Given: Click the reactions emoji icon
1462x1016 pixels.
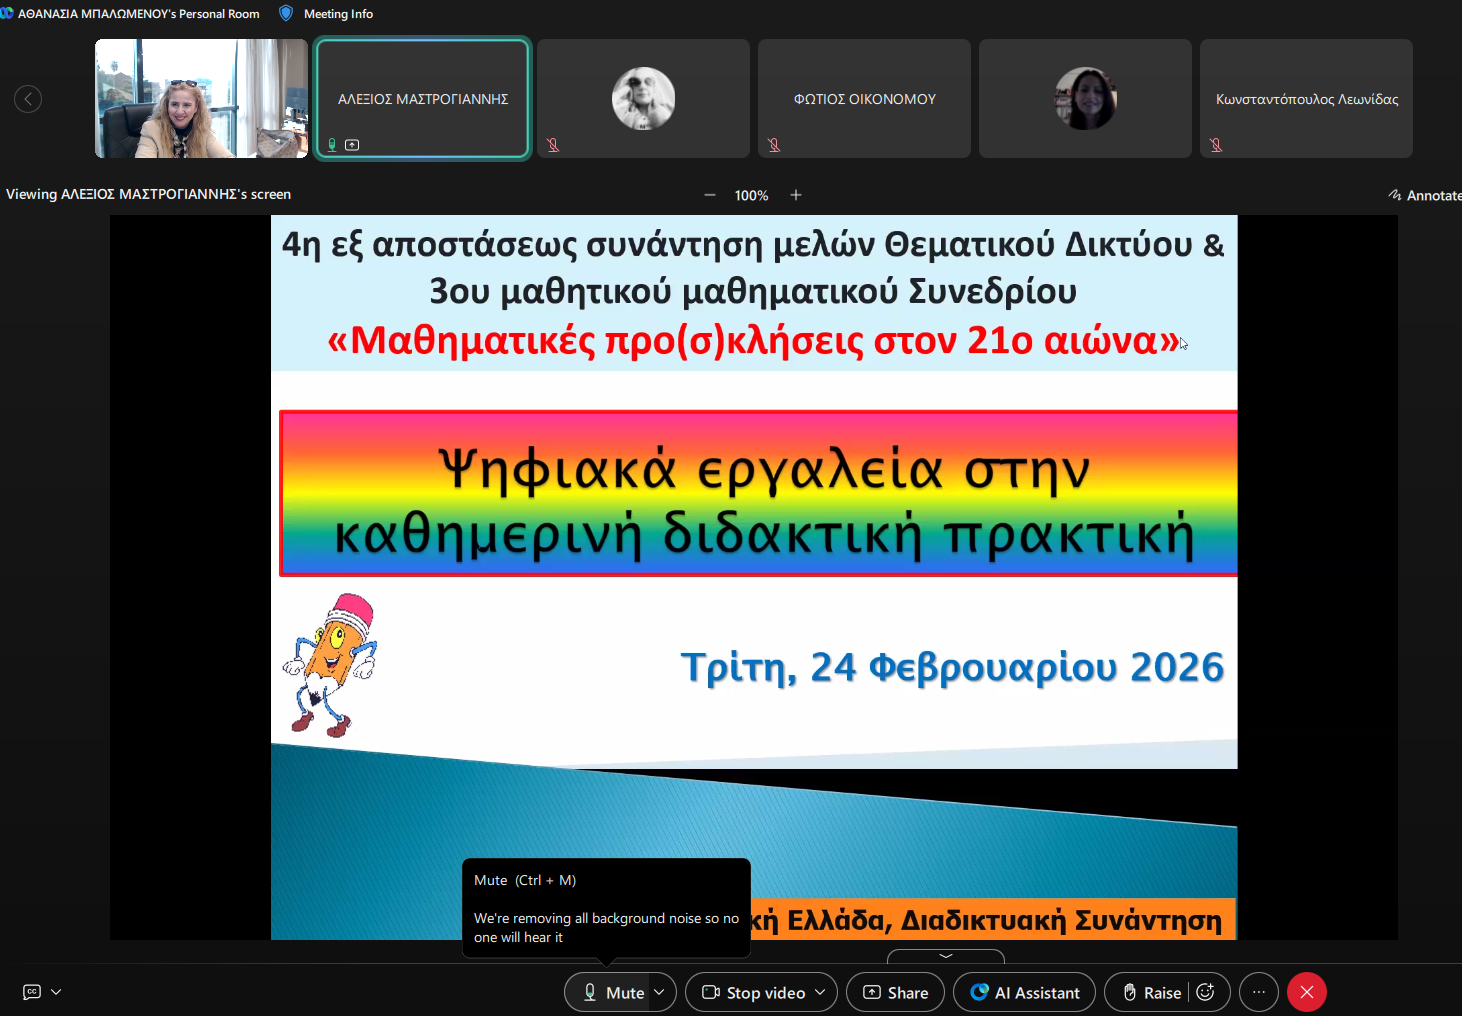Looking at the screenshot, I should pos(1206,992).
